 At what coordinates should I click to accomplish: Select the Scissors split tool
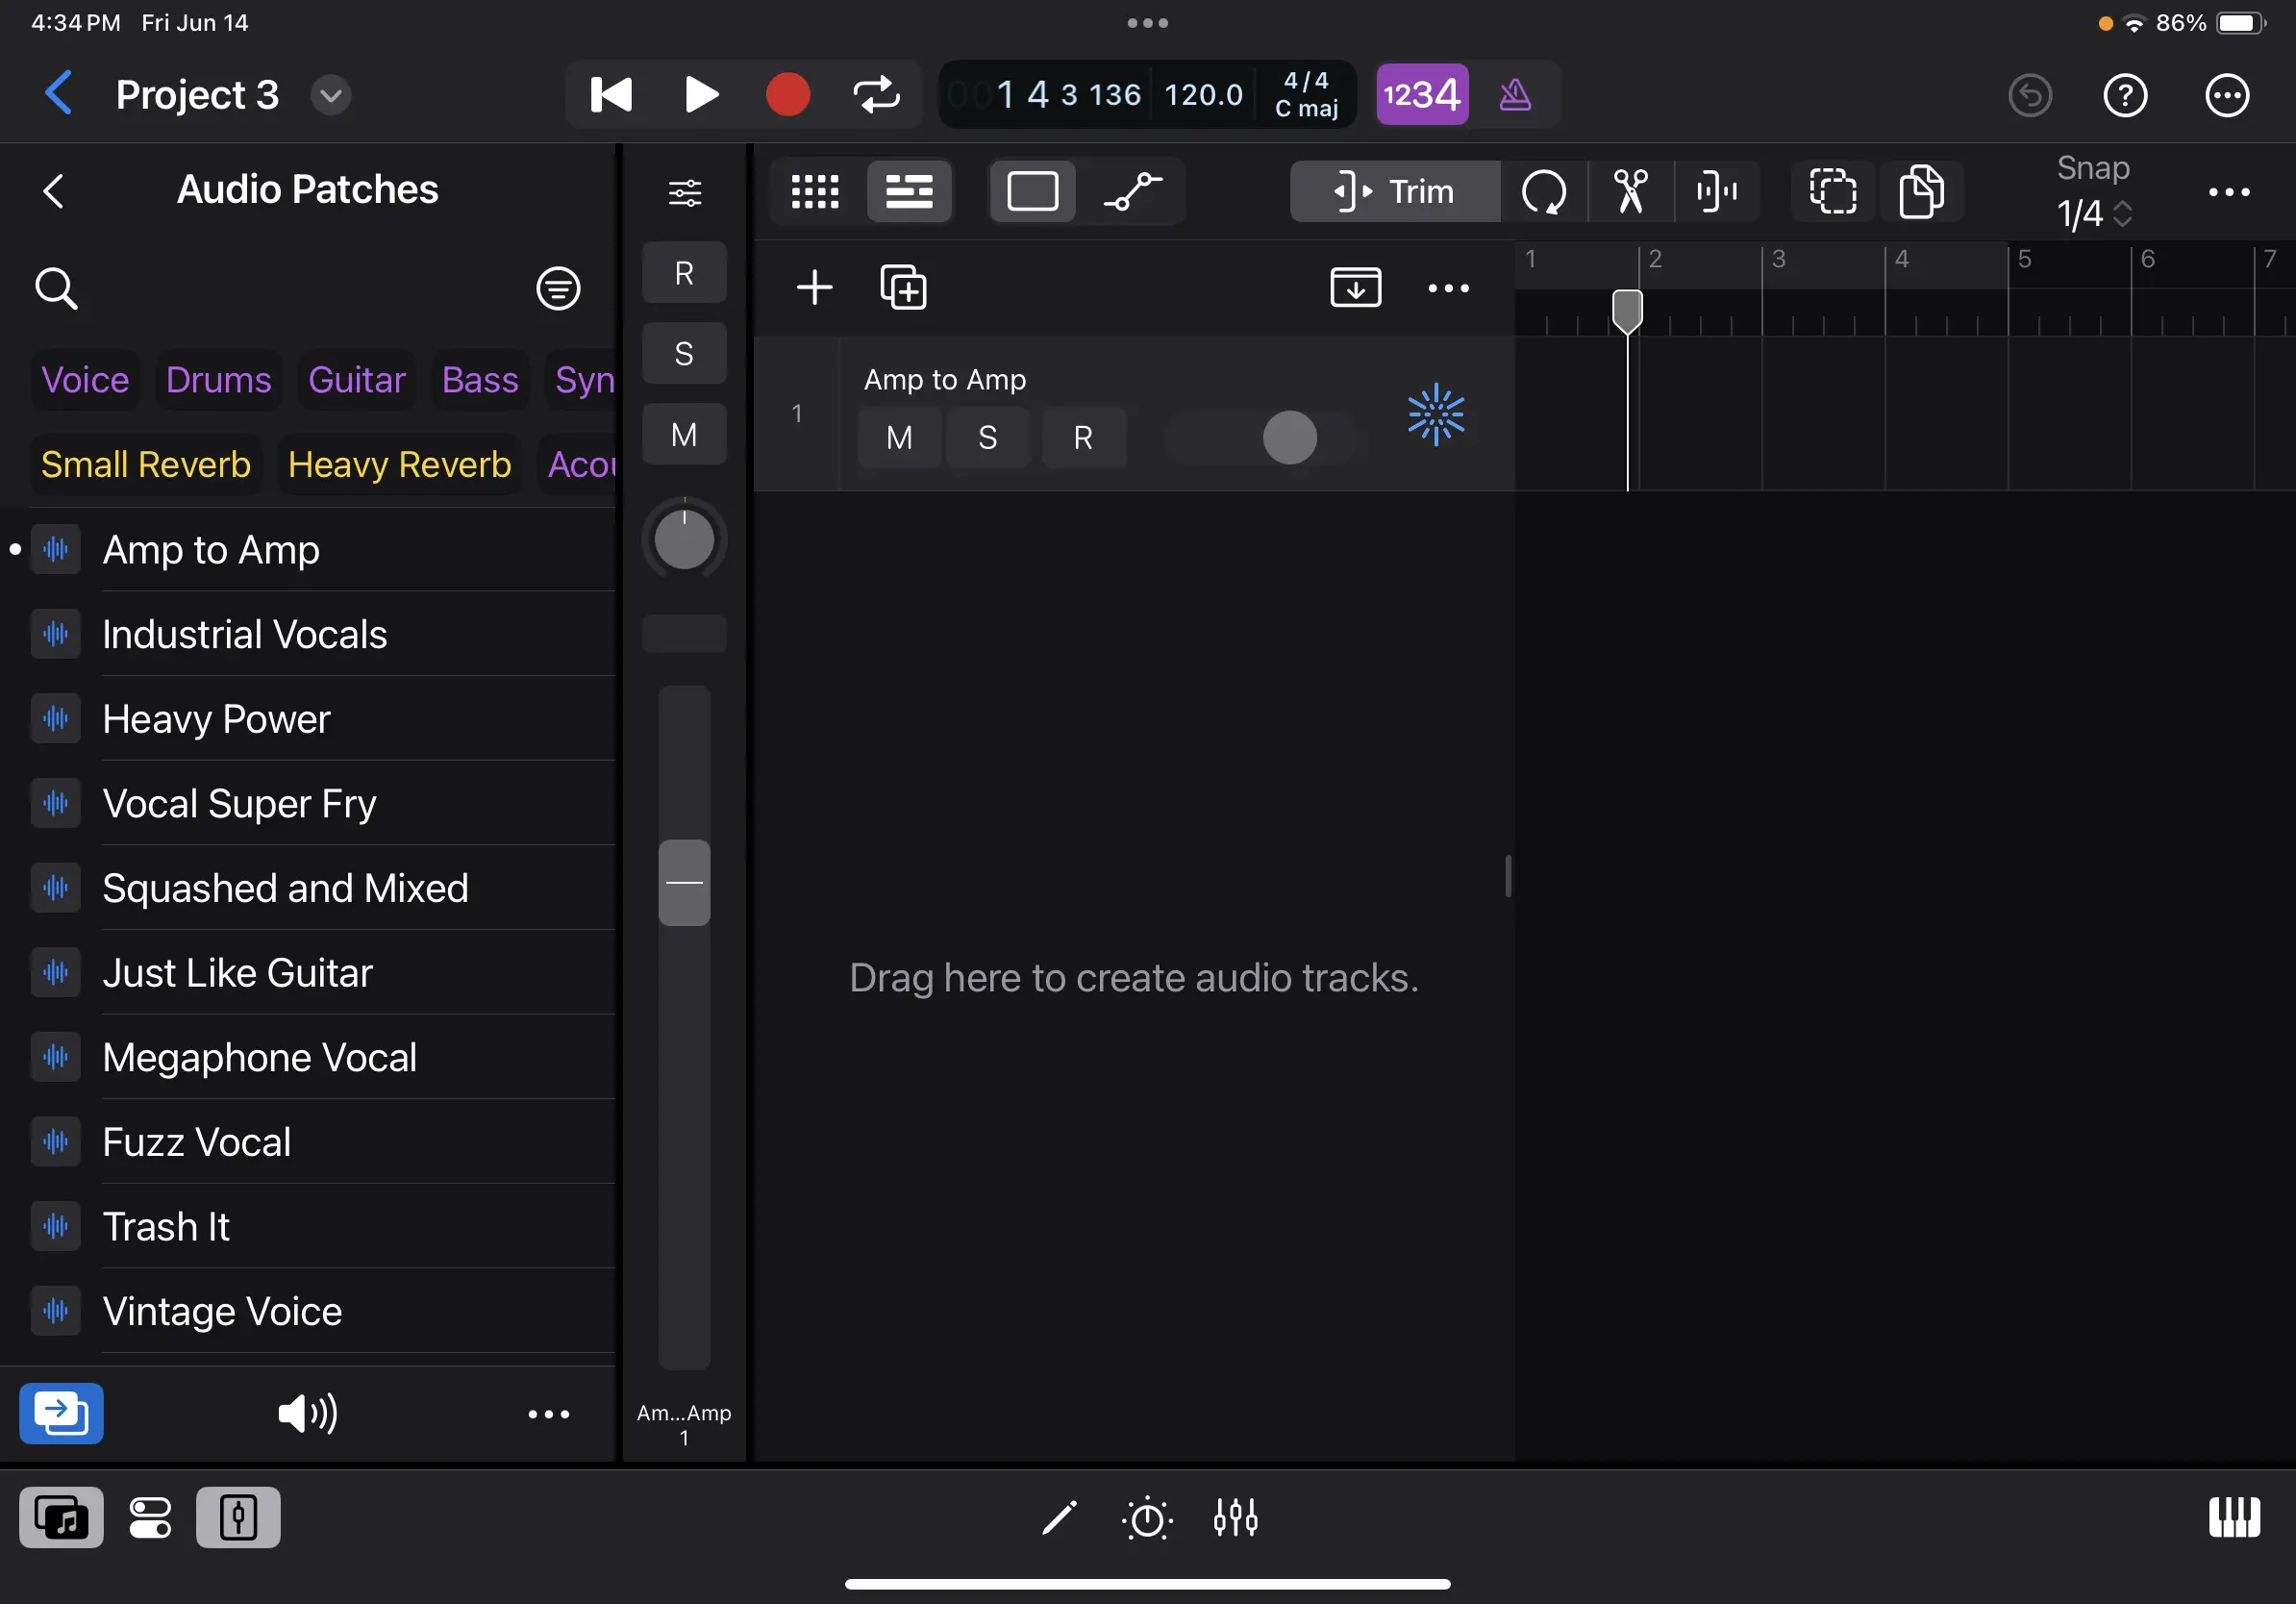pos(1630,191)
